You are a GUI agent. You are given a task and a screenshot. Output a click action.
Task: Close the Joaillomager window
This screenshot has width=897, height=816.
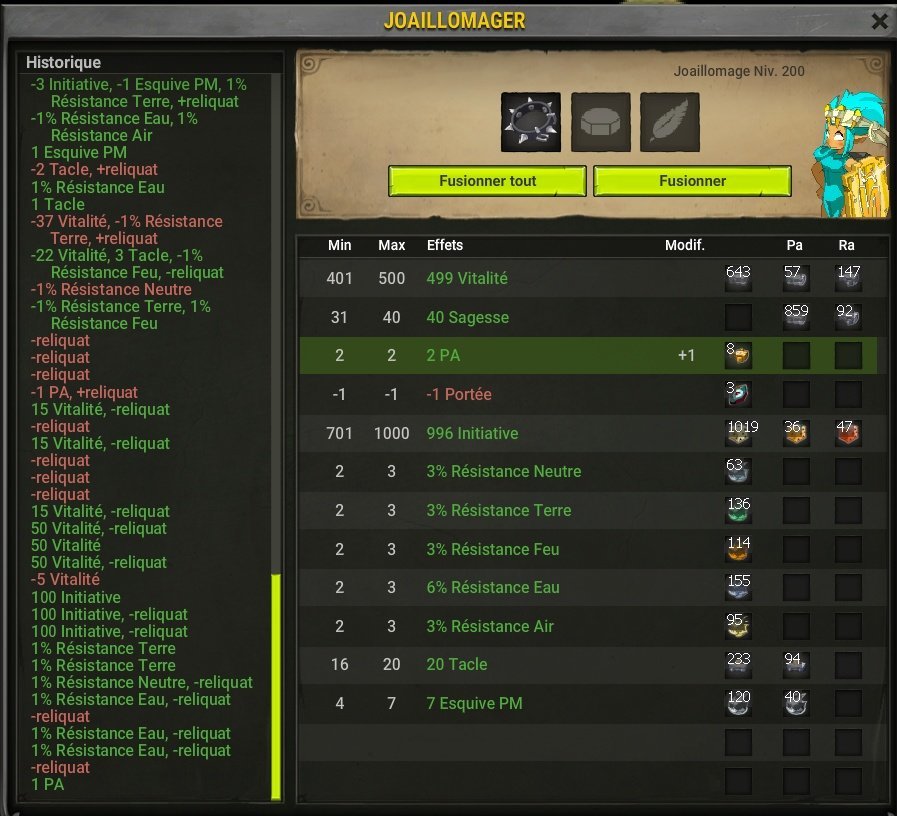tap(879, 22)
